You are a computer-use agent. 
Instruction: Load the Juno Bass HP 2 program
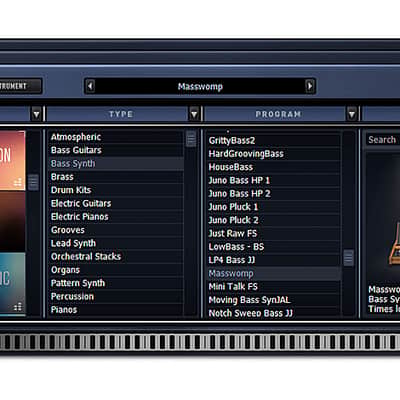[x=274, y=194]
